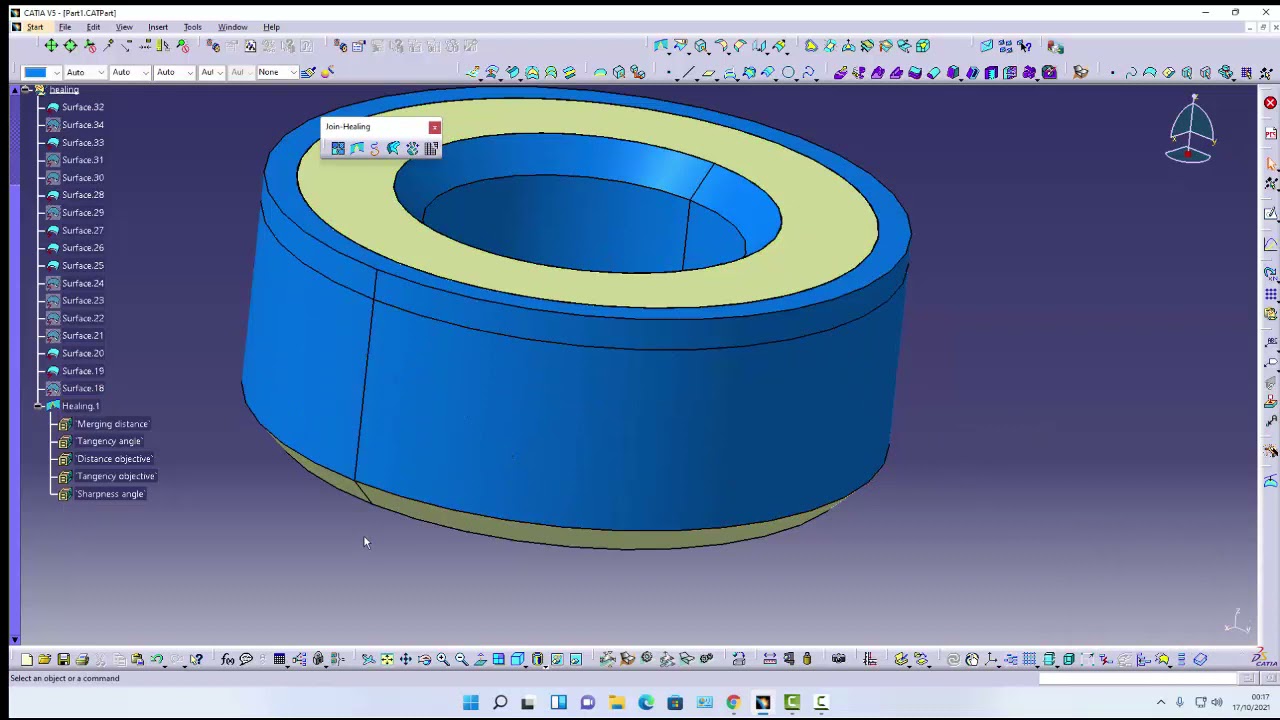Open the Edit menu
Screen dimensions: 1280x720
pos(93,27)
